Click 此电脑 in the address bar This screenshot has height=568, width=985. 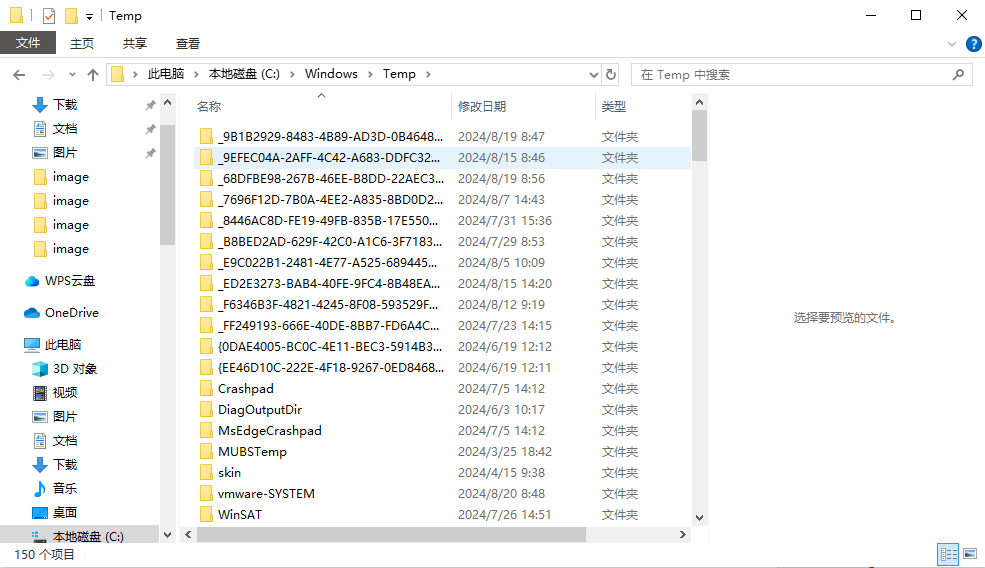(x=166, y=74)
